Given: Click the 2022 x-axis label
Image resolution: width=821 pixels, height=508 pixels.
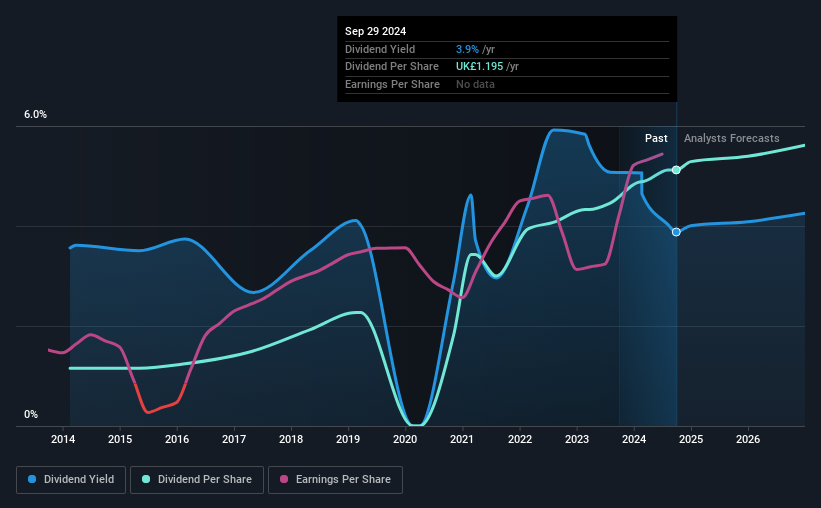Looking at the screenshot, I should point(520,439).
